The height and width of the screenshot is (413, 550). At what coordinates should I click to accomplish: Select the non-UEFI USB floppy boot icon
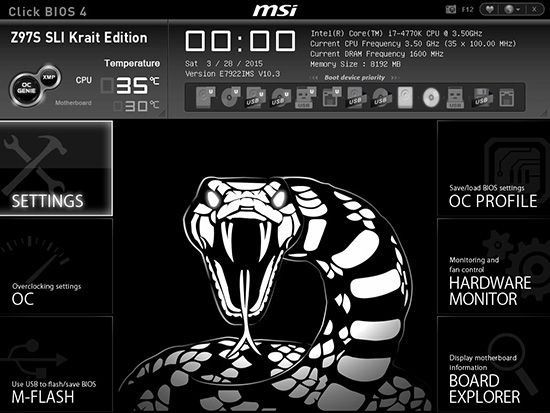[x=481, y=97]
